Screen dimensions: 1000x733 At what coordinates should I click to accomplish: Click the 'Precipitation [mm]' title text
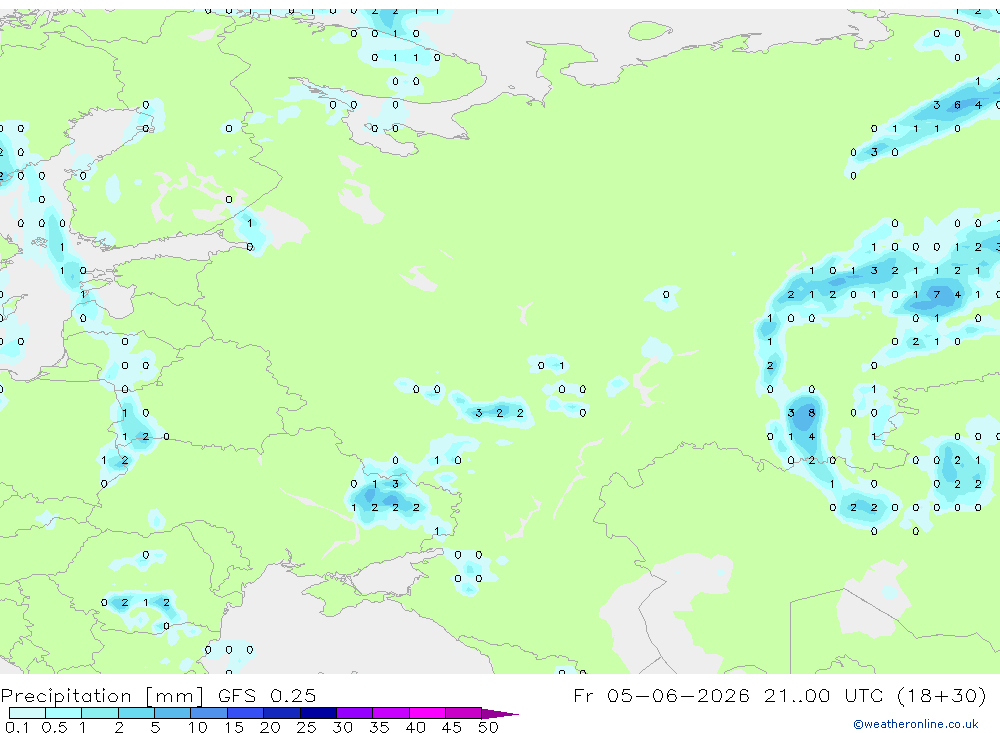[x=103, y=696]
